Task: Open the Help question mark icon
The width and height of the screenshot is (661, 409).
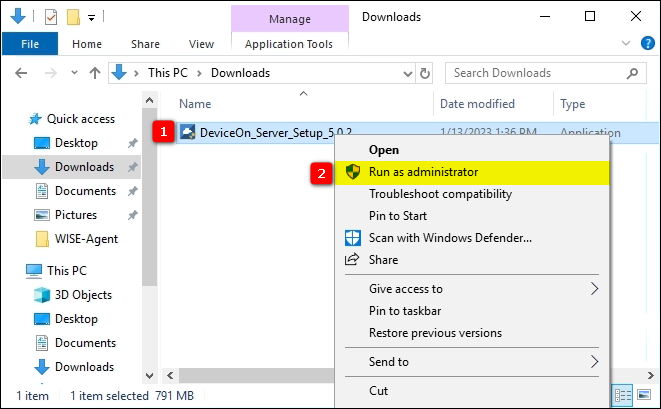Action: (645, 44)
